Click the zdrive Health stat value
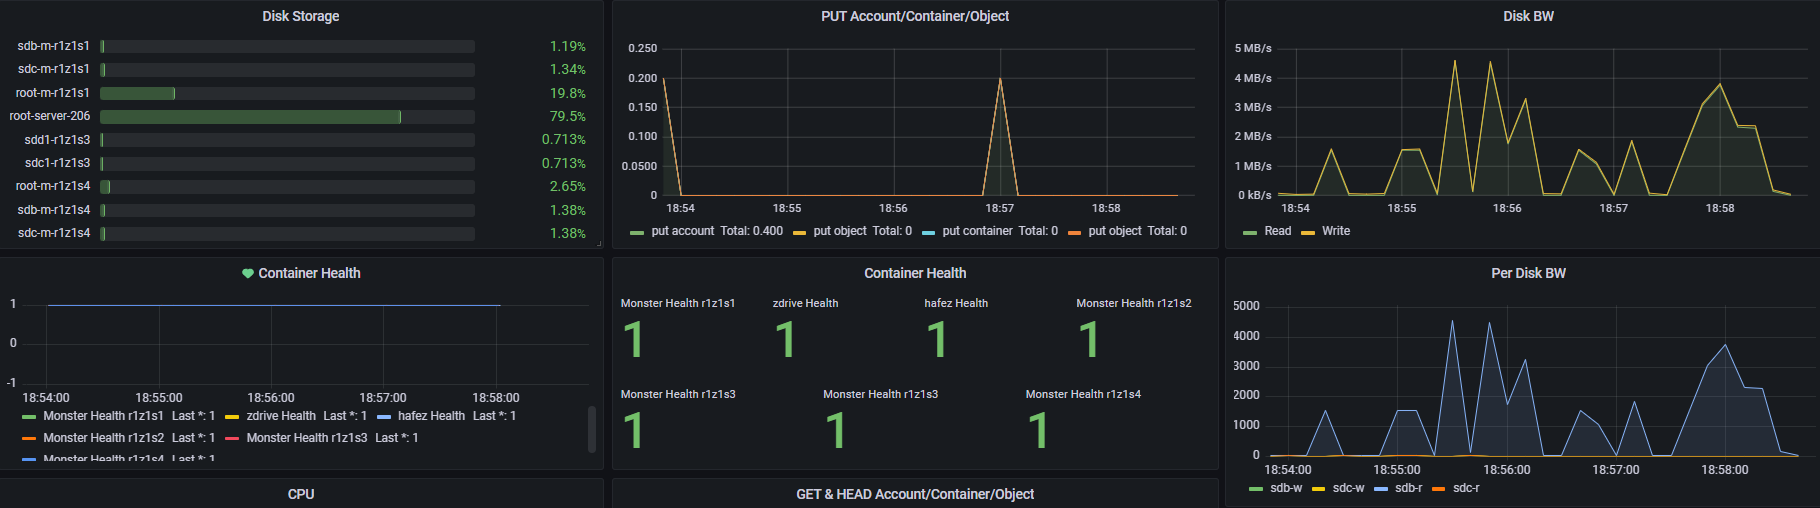 click(x=785, y=340)
